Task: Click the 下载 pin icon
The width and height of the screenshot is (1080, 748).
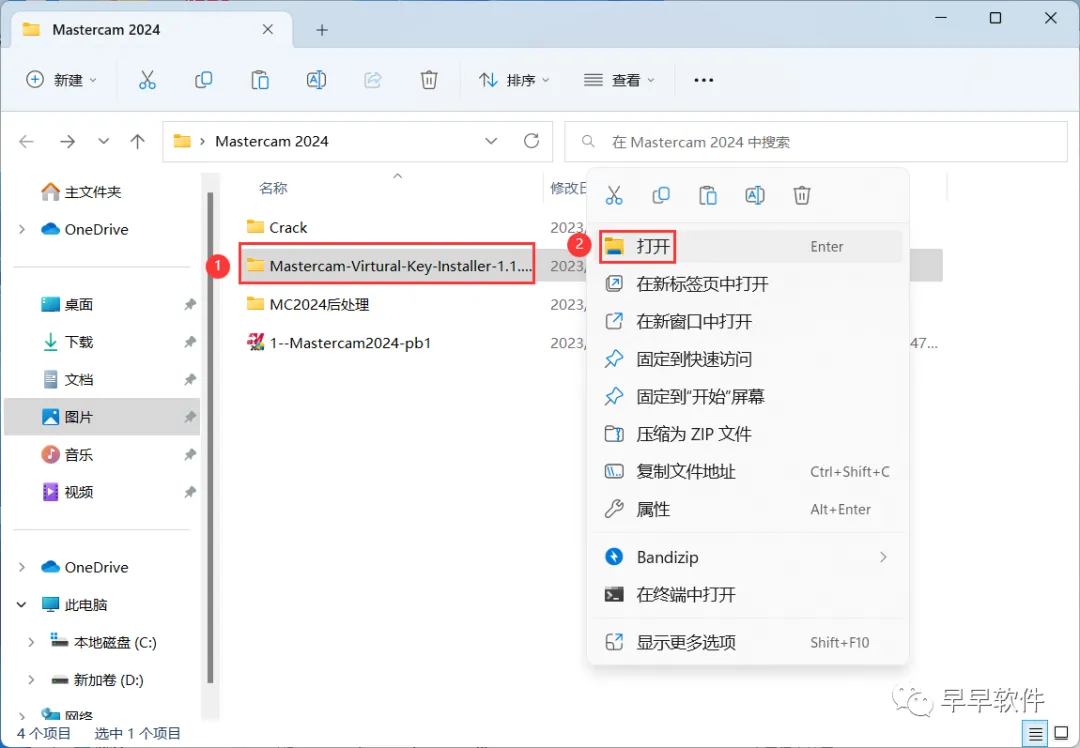Action: pyautogui.click(x=190, y=342)
